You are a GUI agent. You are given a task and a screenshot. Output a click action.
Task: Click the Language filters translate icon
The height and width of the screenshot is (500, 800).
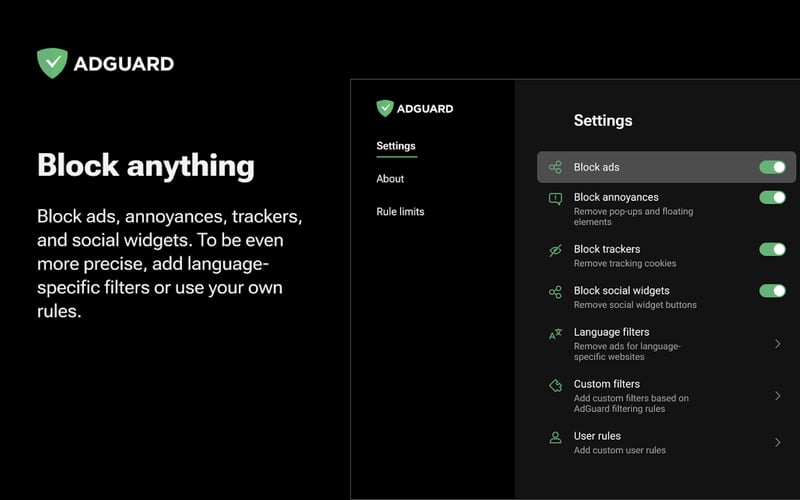click(x=555, y=334)
